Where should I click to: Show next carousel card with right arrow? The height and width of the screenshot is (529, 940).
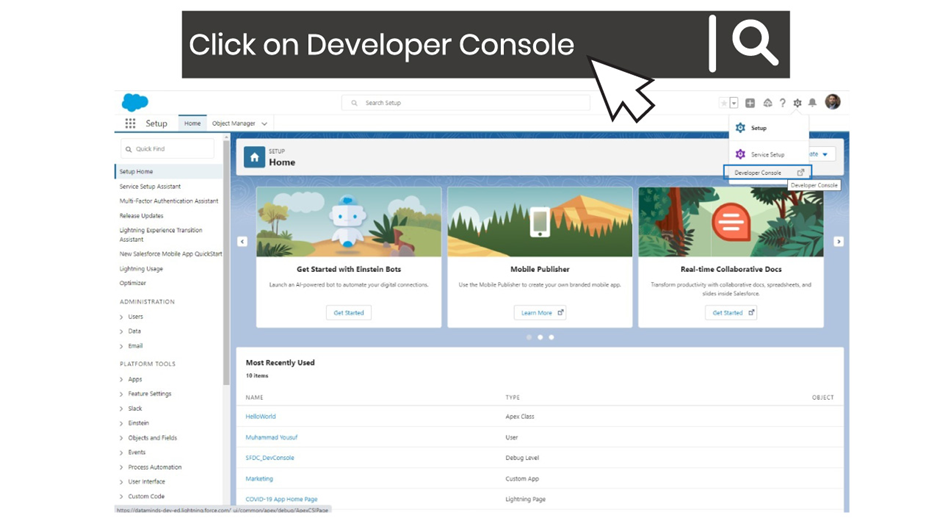tap(839, 241)
